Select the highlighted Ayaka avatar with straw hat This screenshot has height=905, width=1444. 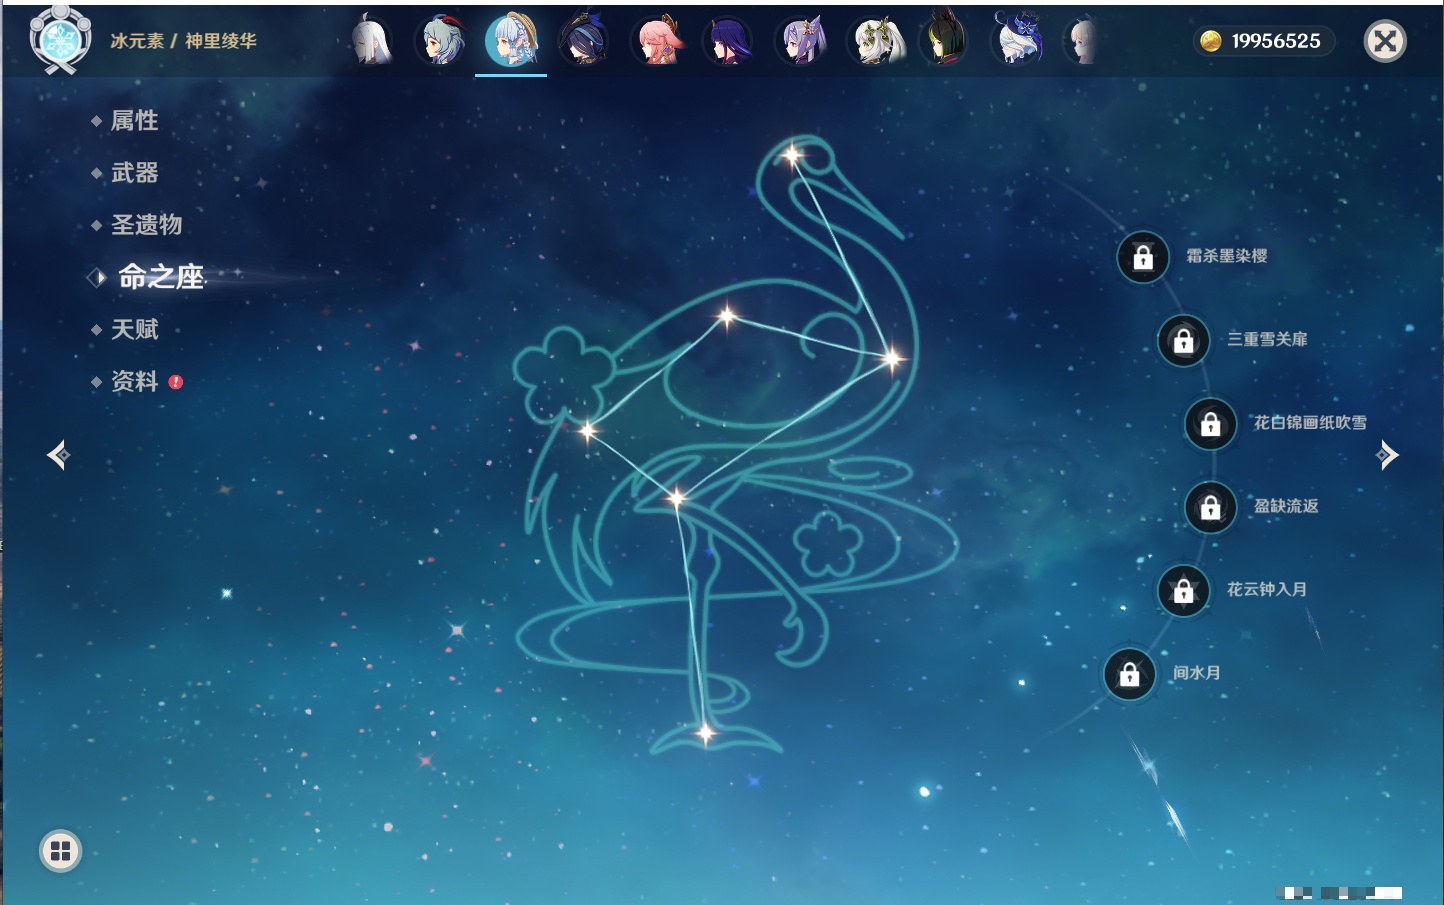click(x=511, y=41)
